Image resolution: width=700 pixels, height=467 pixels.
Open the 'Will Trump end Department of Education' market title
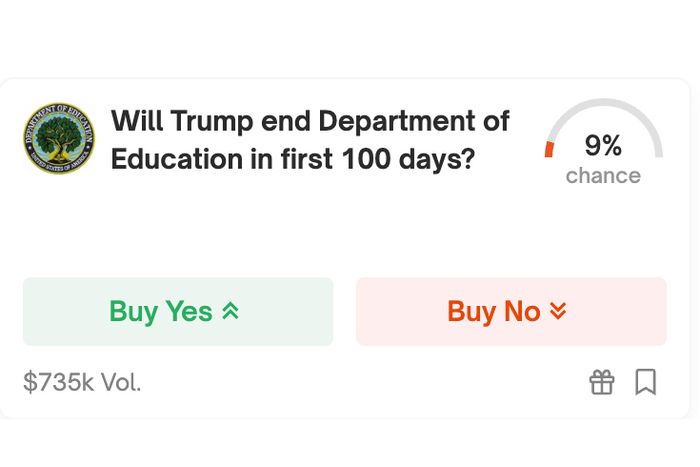pyautogui.click(x=310, y=139)
